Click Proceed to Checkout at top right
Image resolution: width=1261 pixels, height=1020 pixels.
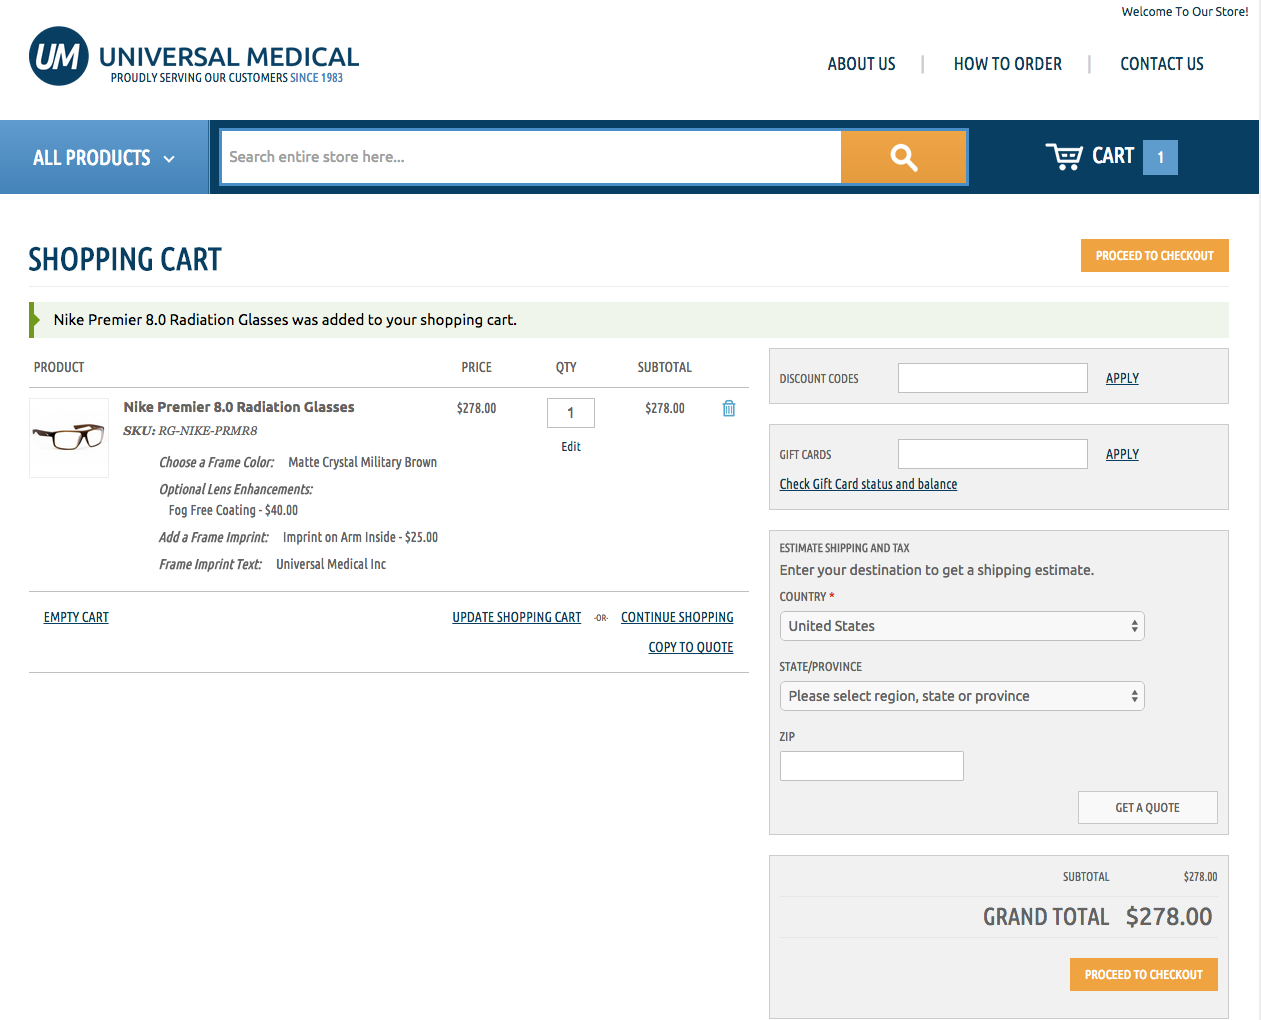pos(1155,256)
